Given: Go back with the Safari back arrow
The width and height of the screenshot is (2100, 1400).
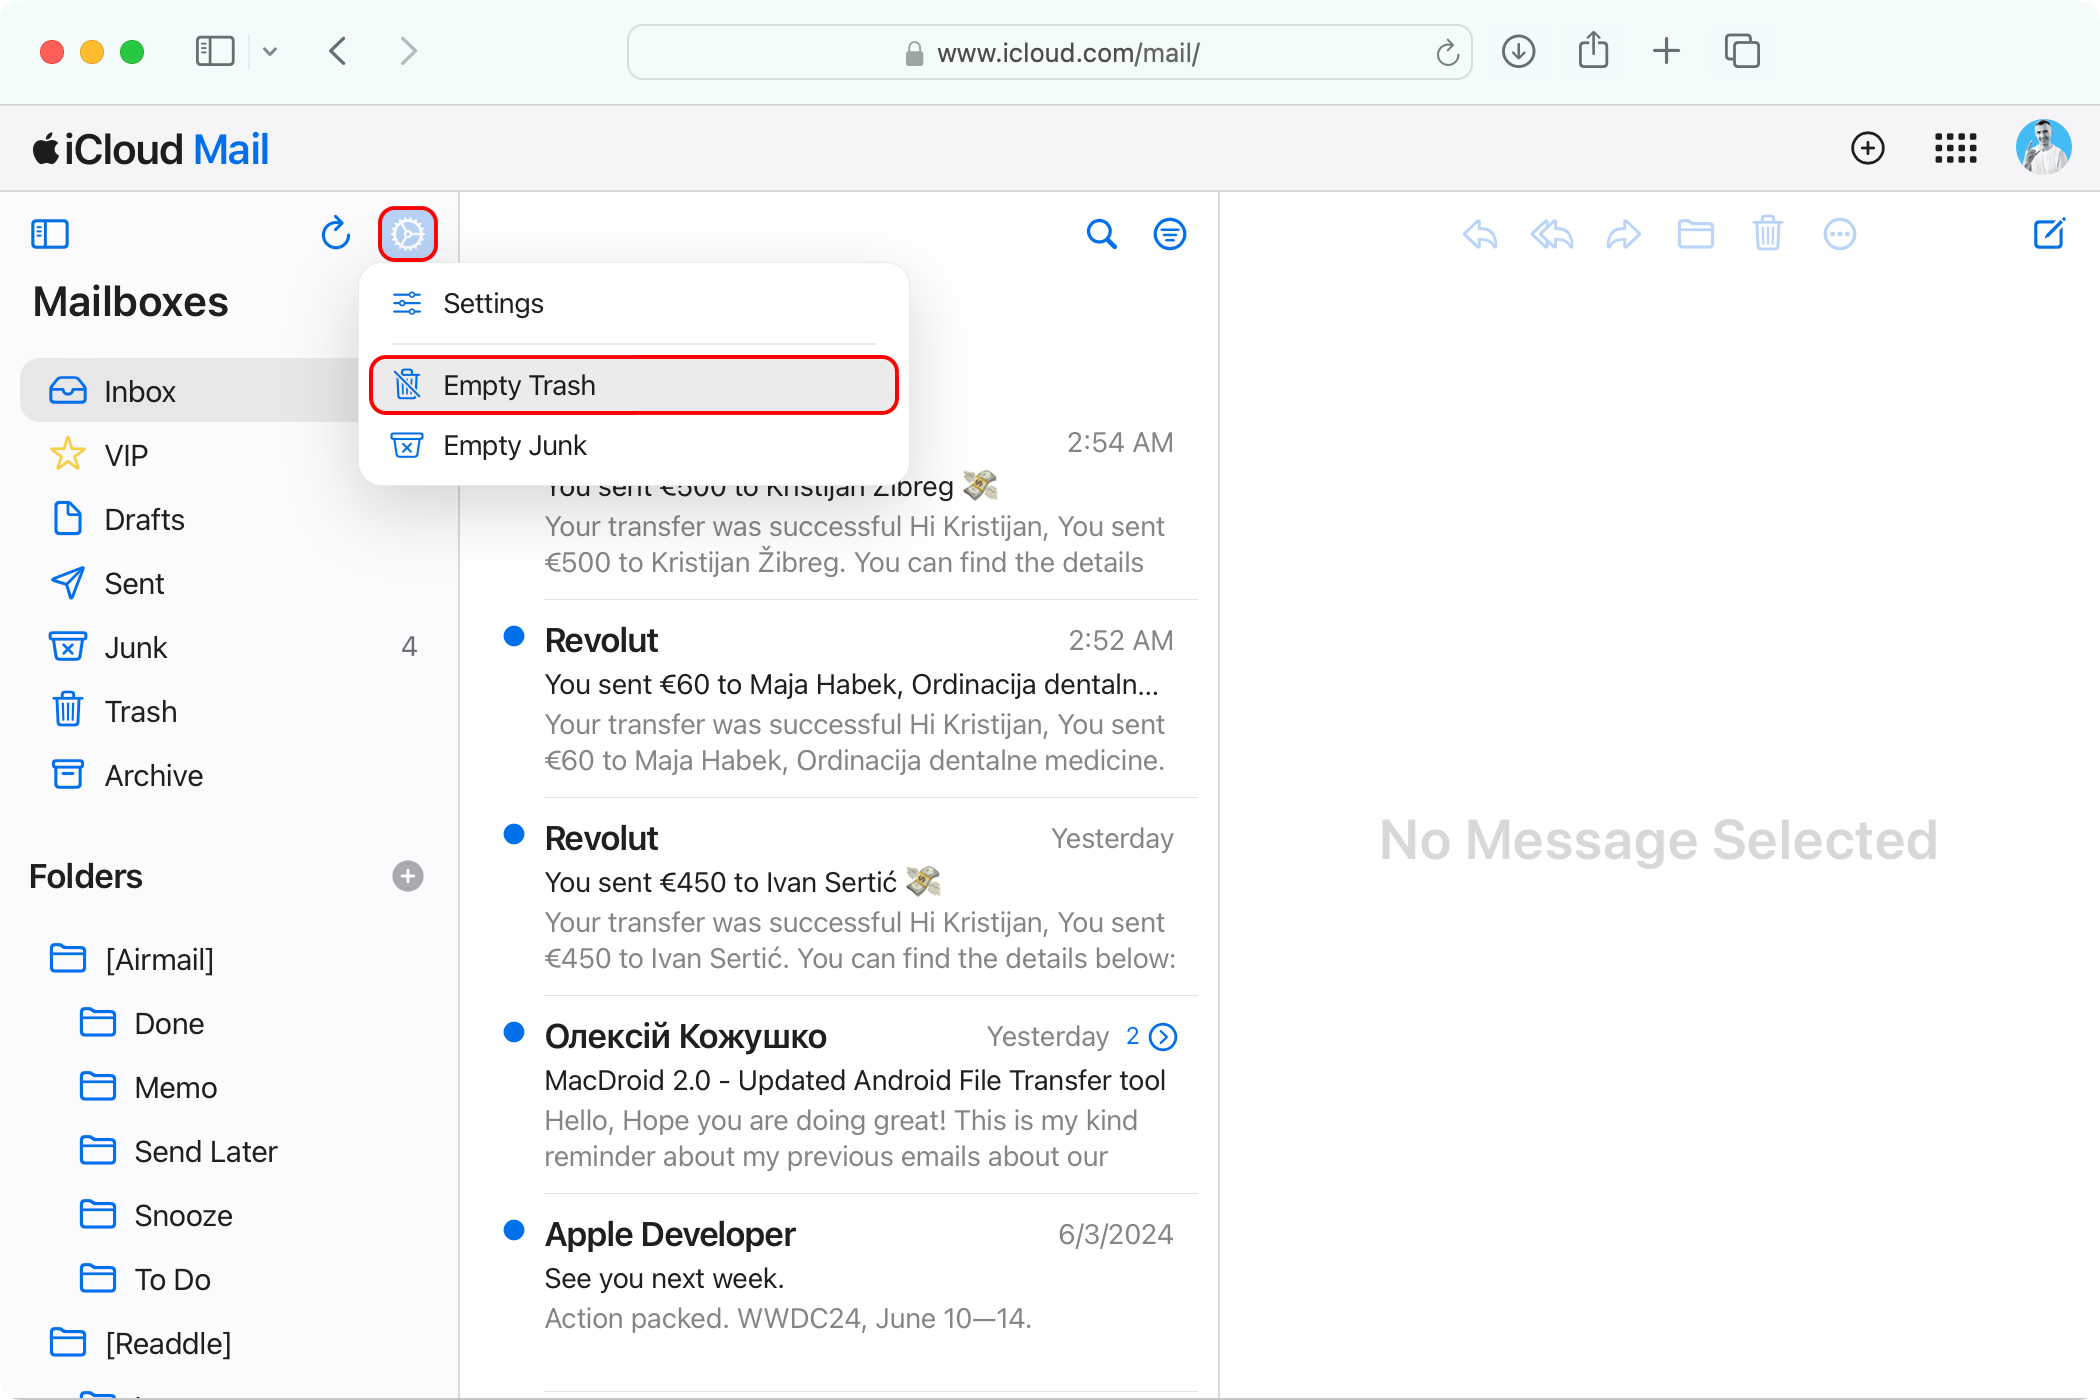Looking at the screenshot, I should (x=338, y=51).
